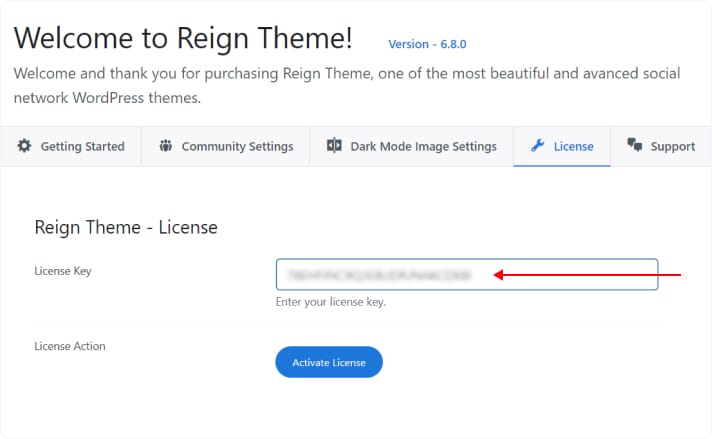Image resolution: width=712 pixels, height=439 pixels.
Task: Switch to the Community Settings tab
Action: tap(237, 146)
